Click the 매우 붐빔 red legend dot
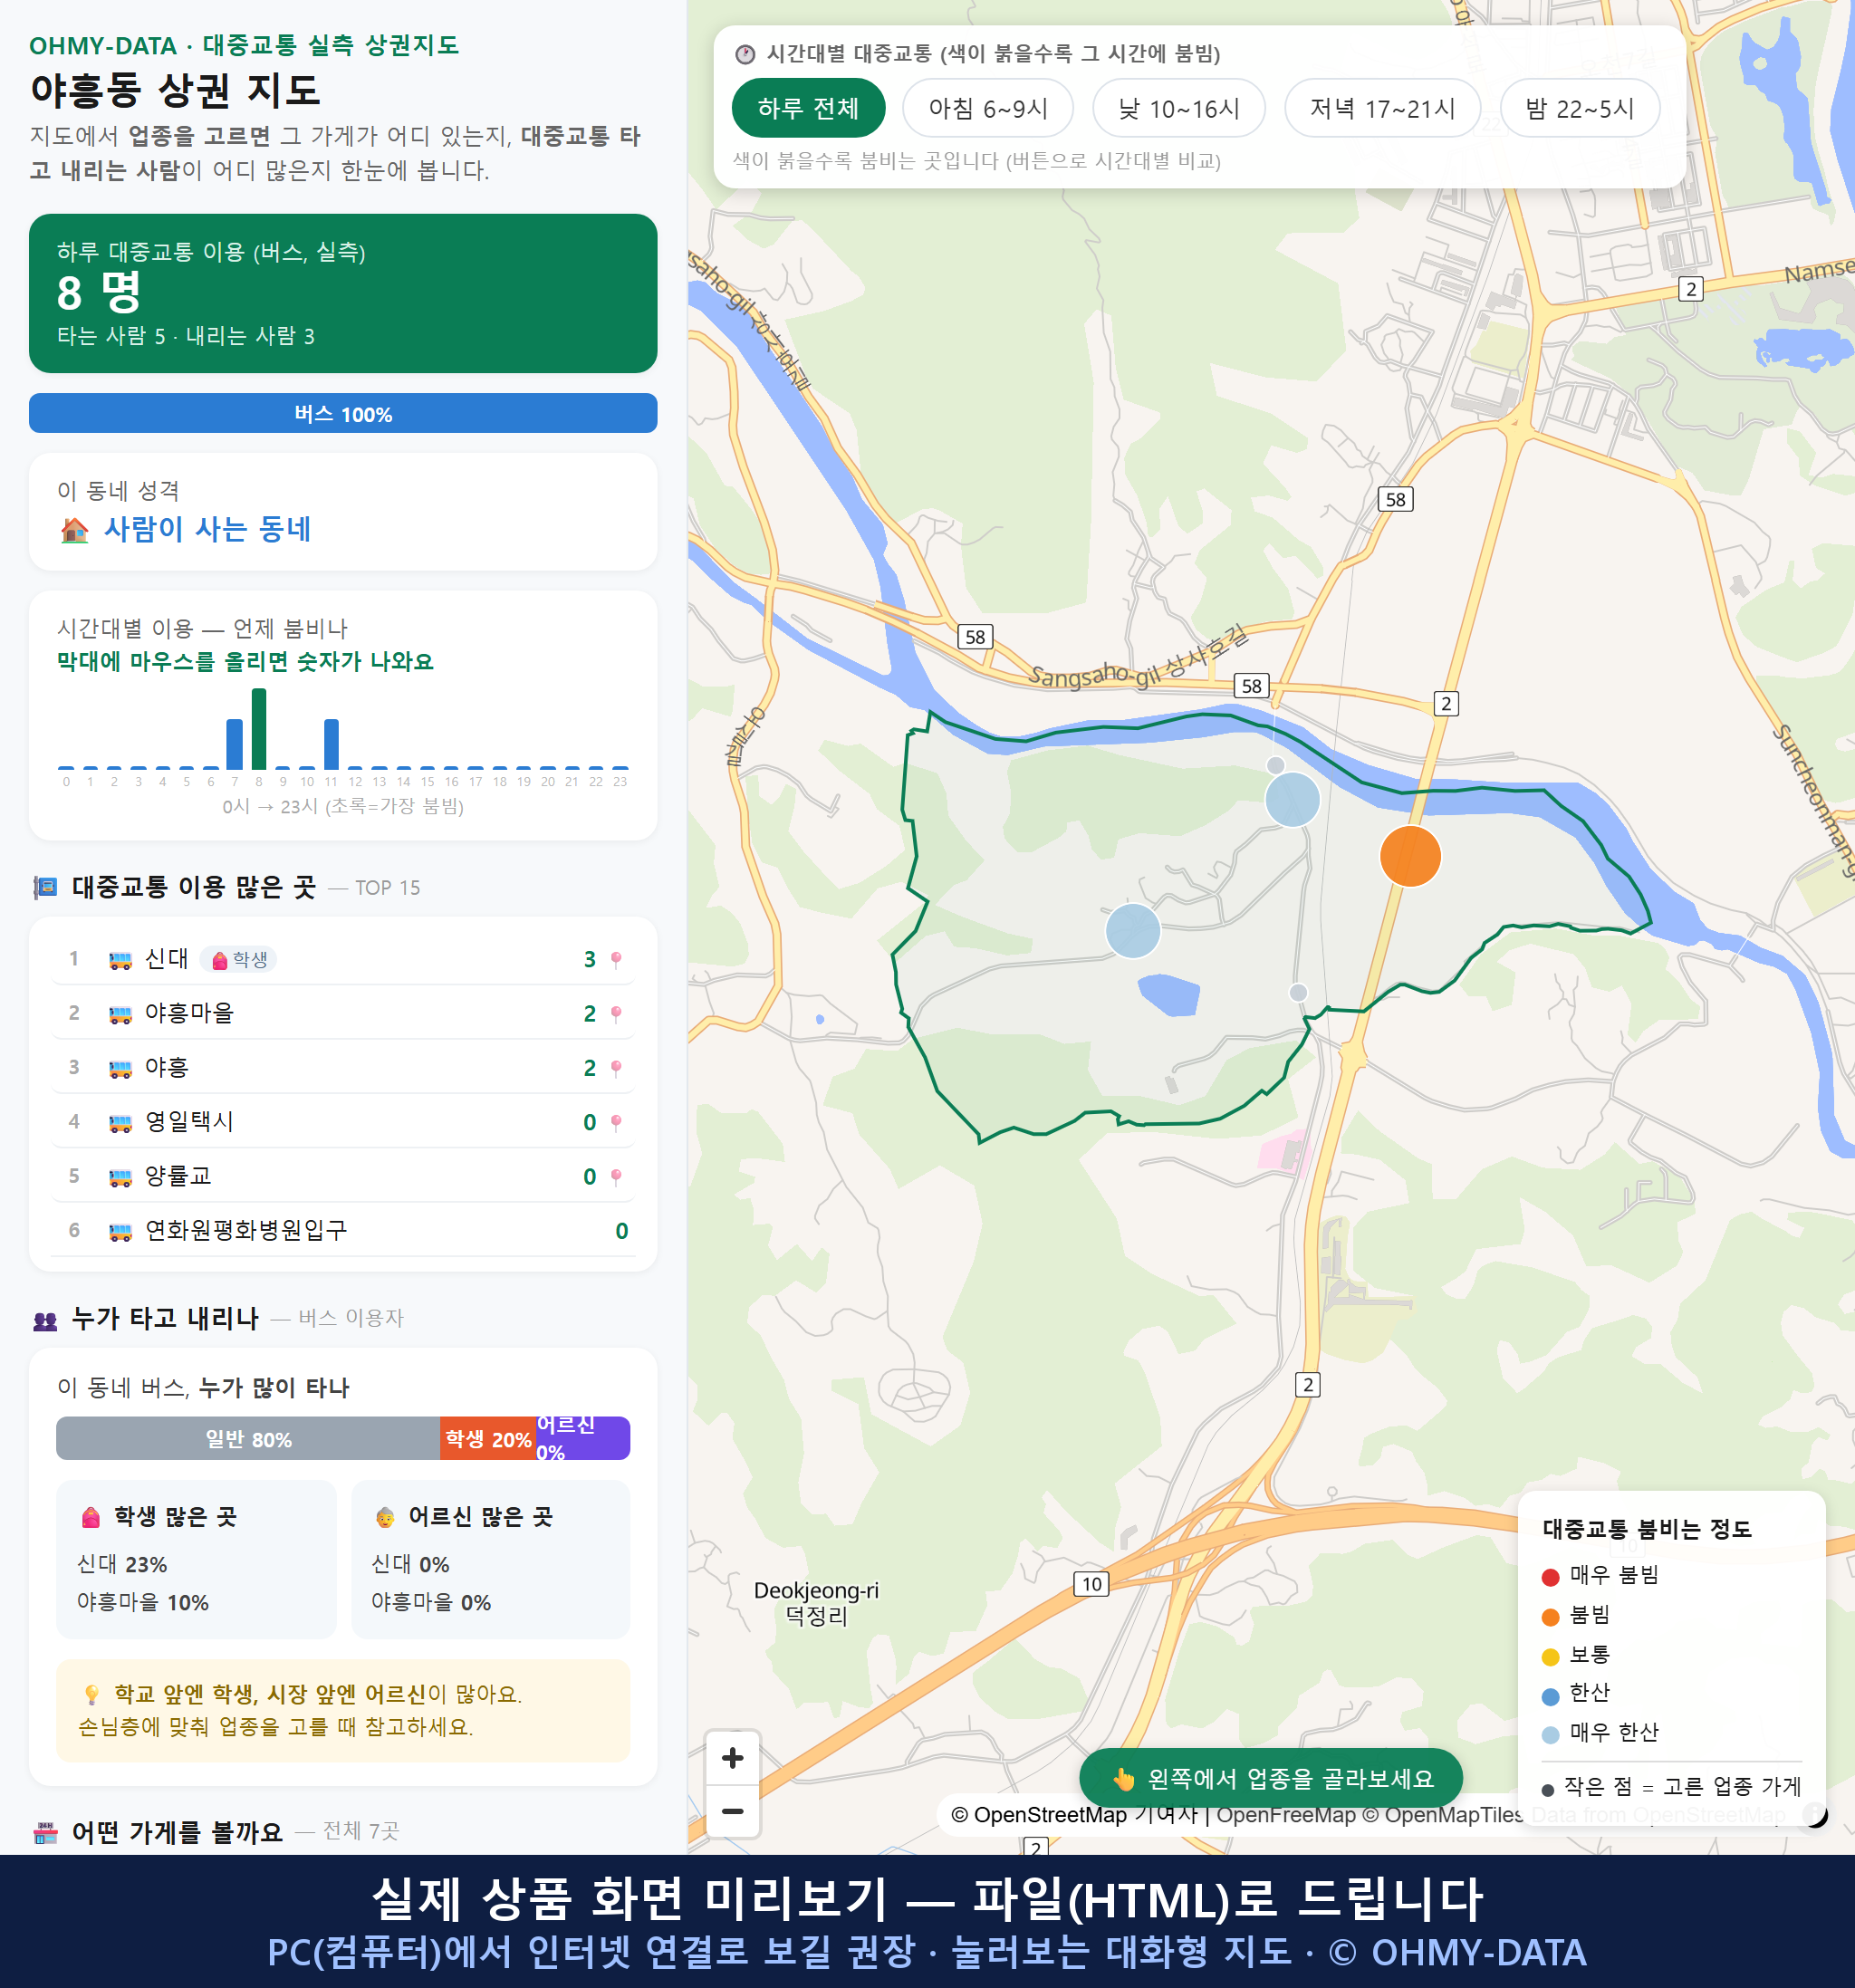This screenshot has width=1855, height=1988. coord(1550,1577)
